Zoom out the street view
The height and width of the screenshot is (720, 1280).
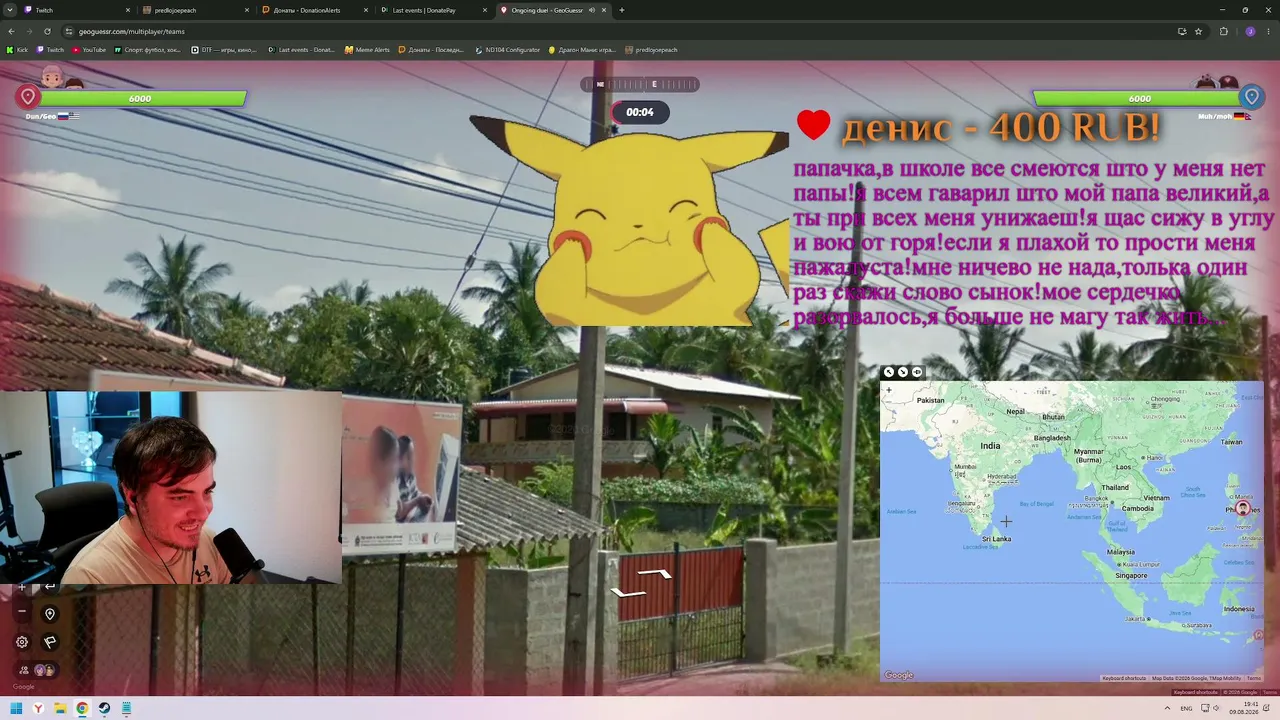pos(22,611)
